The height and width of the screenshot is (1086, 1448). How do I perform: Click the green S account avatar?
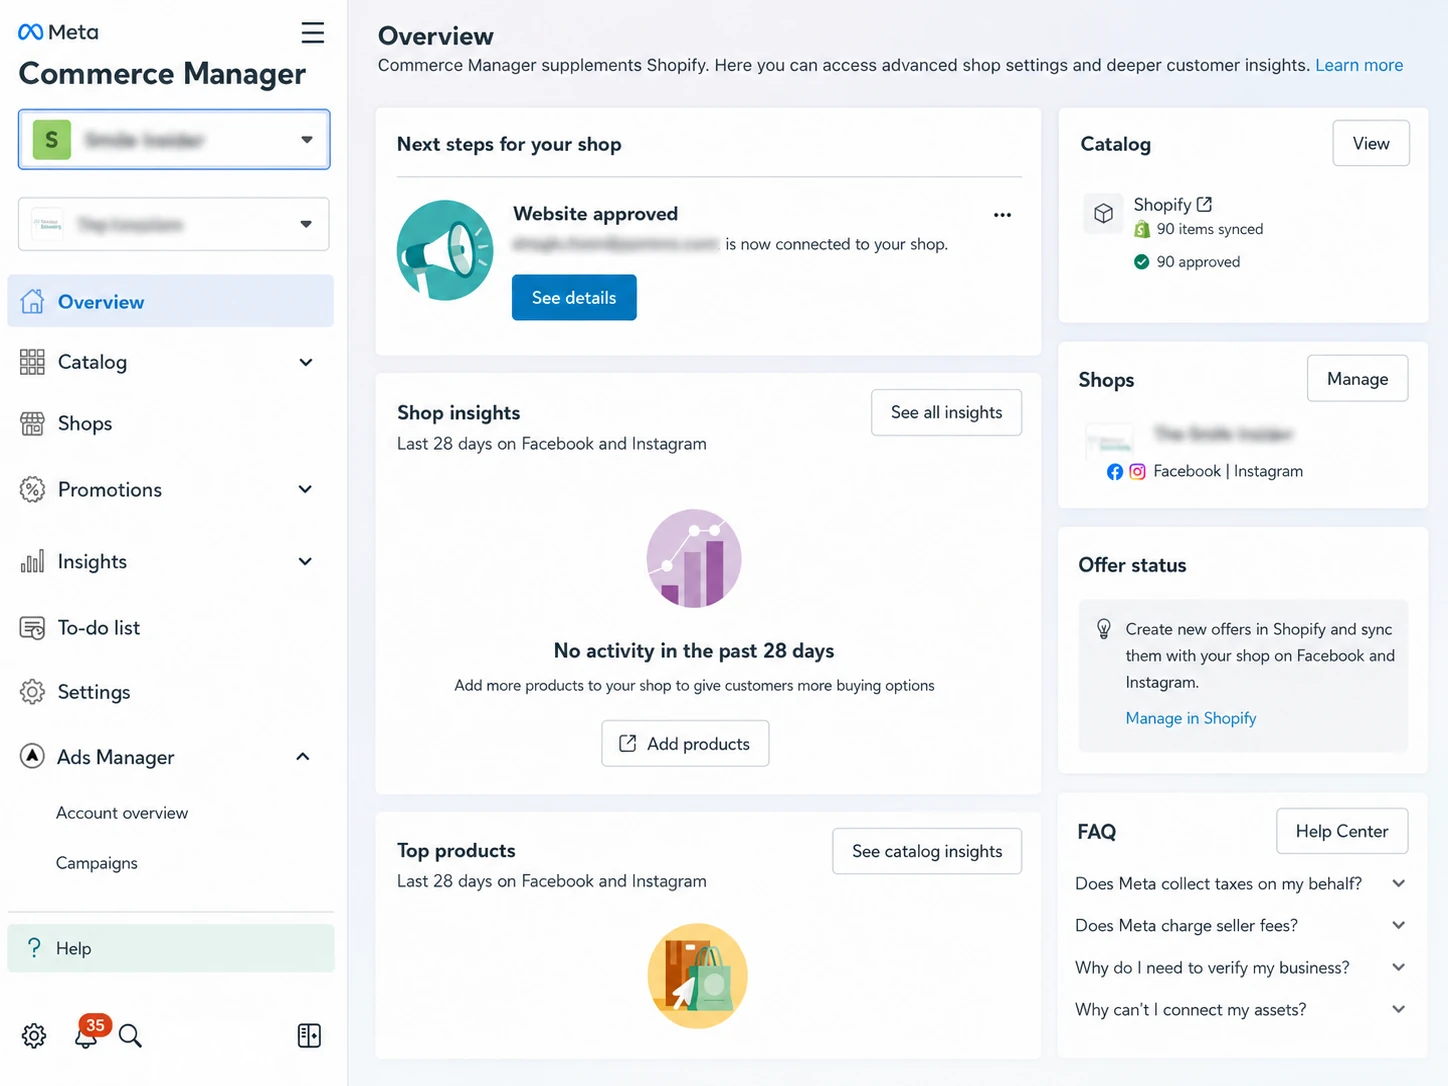click(52, 139)
